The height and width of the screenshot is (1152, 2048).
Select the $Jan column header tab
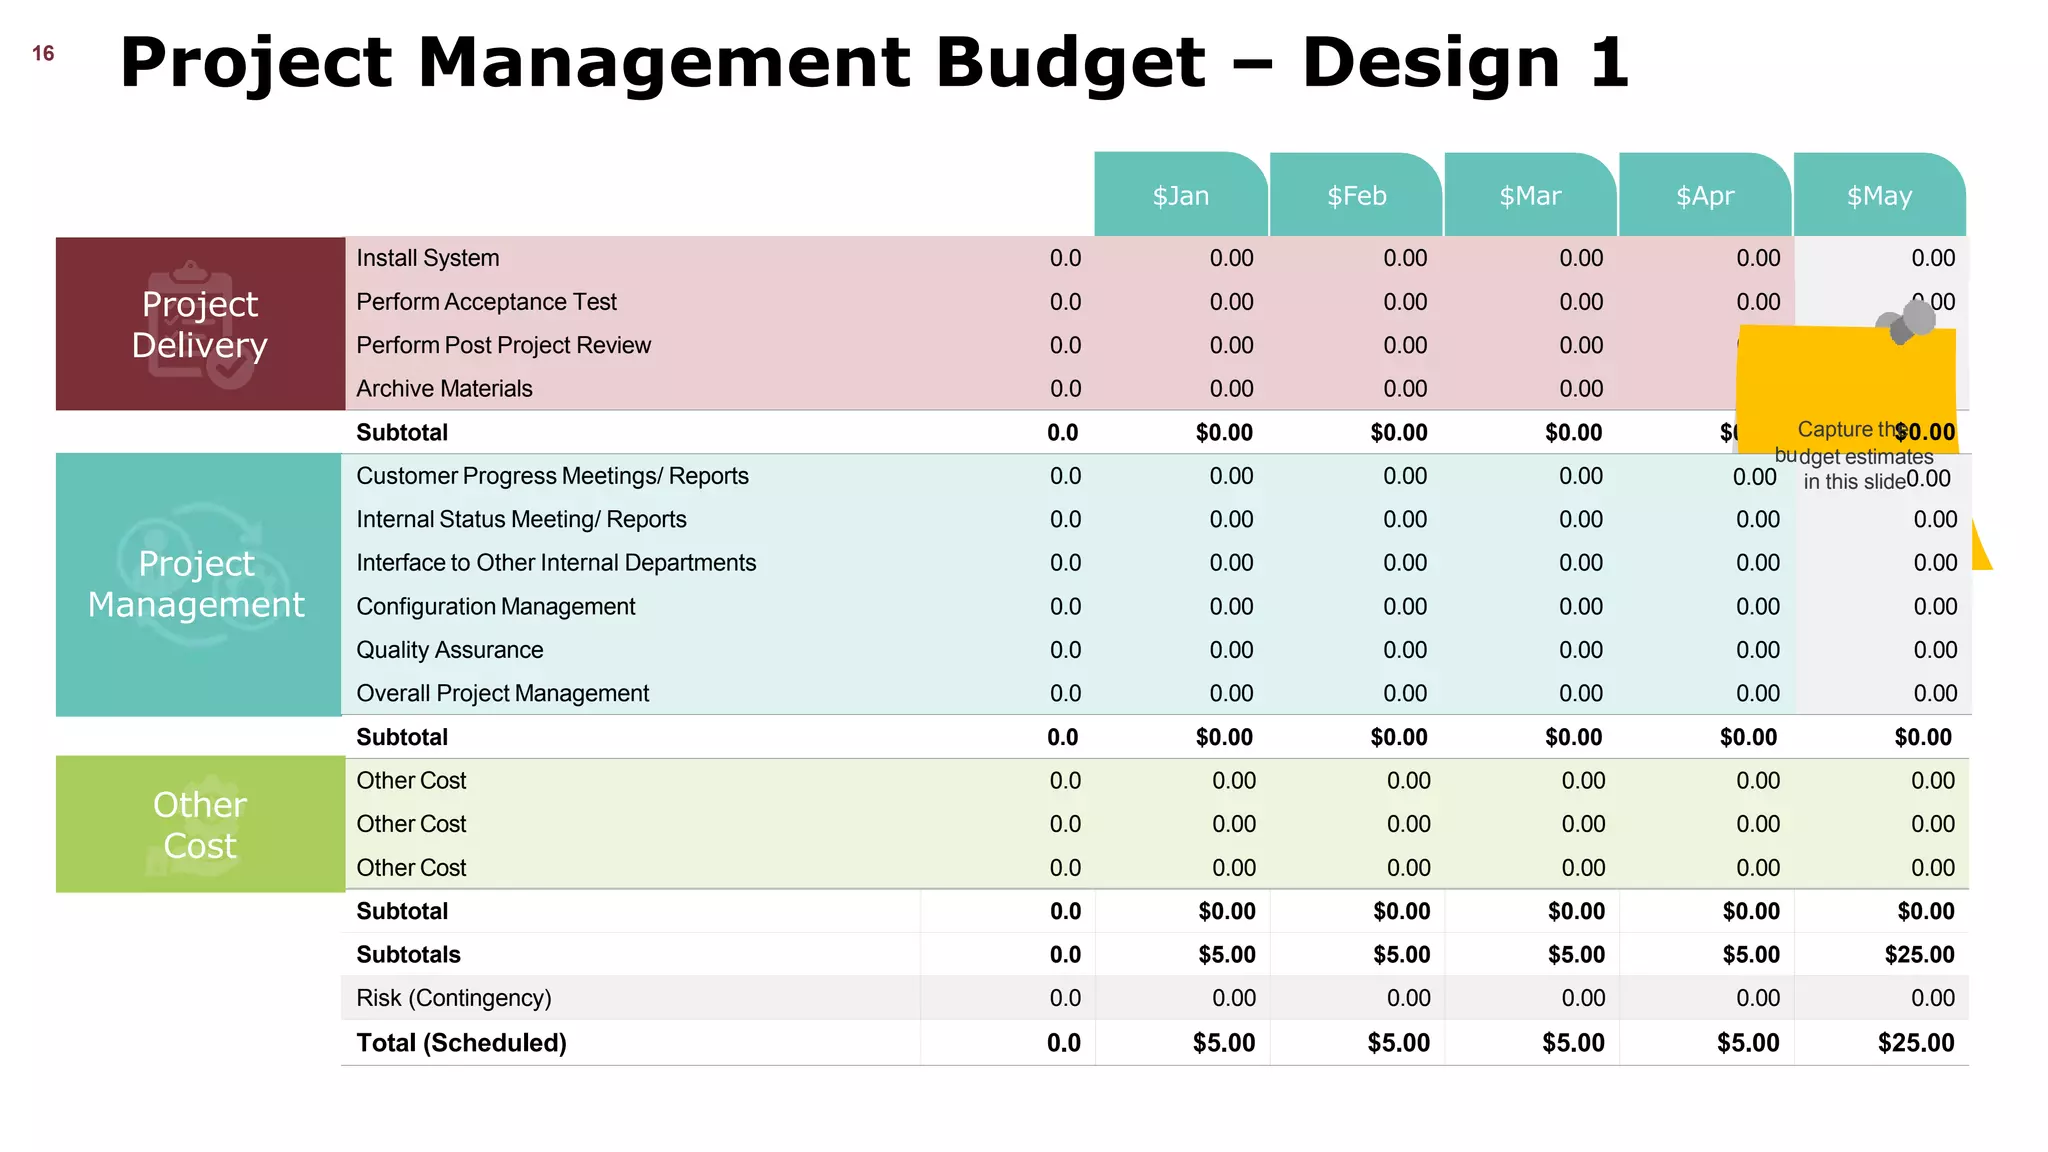pyautogui.click(x=1180, y=195)
